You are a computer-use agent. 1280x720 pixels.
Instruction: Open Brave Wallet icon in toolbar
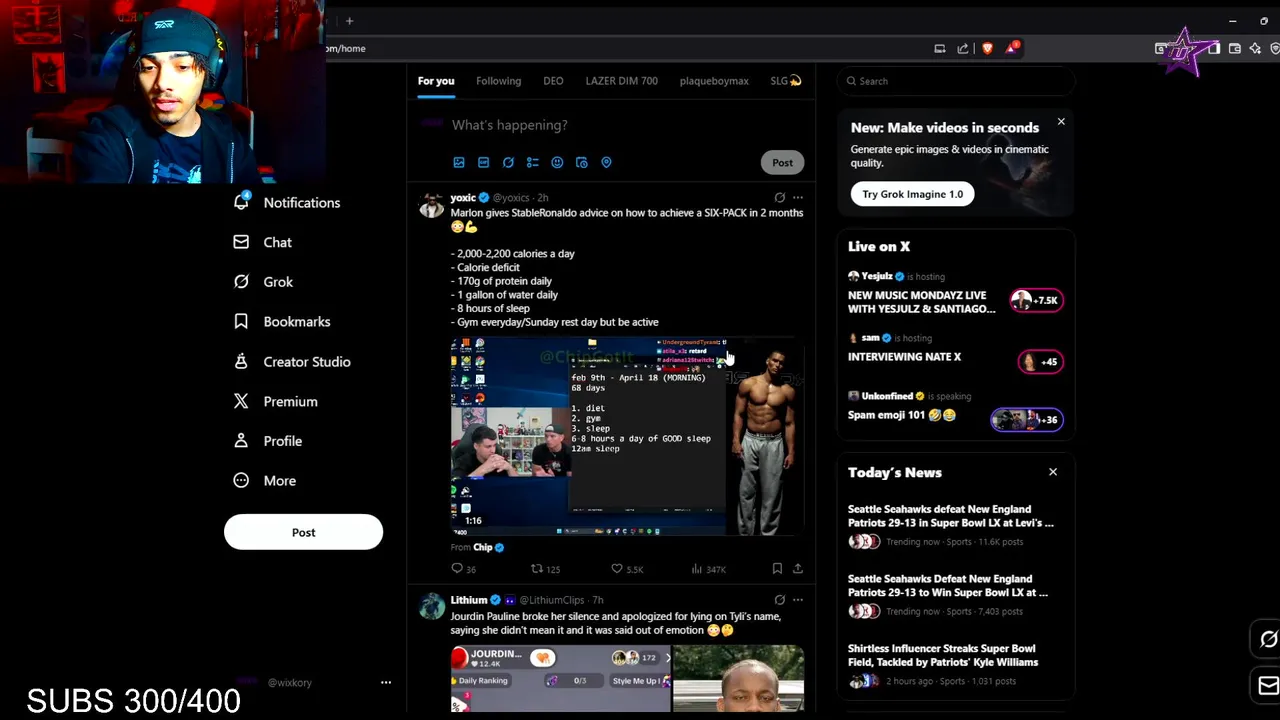point(1235,48)
